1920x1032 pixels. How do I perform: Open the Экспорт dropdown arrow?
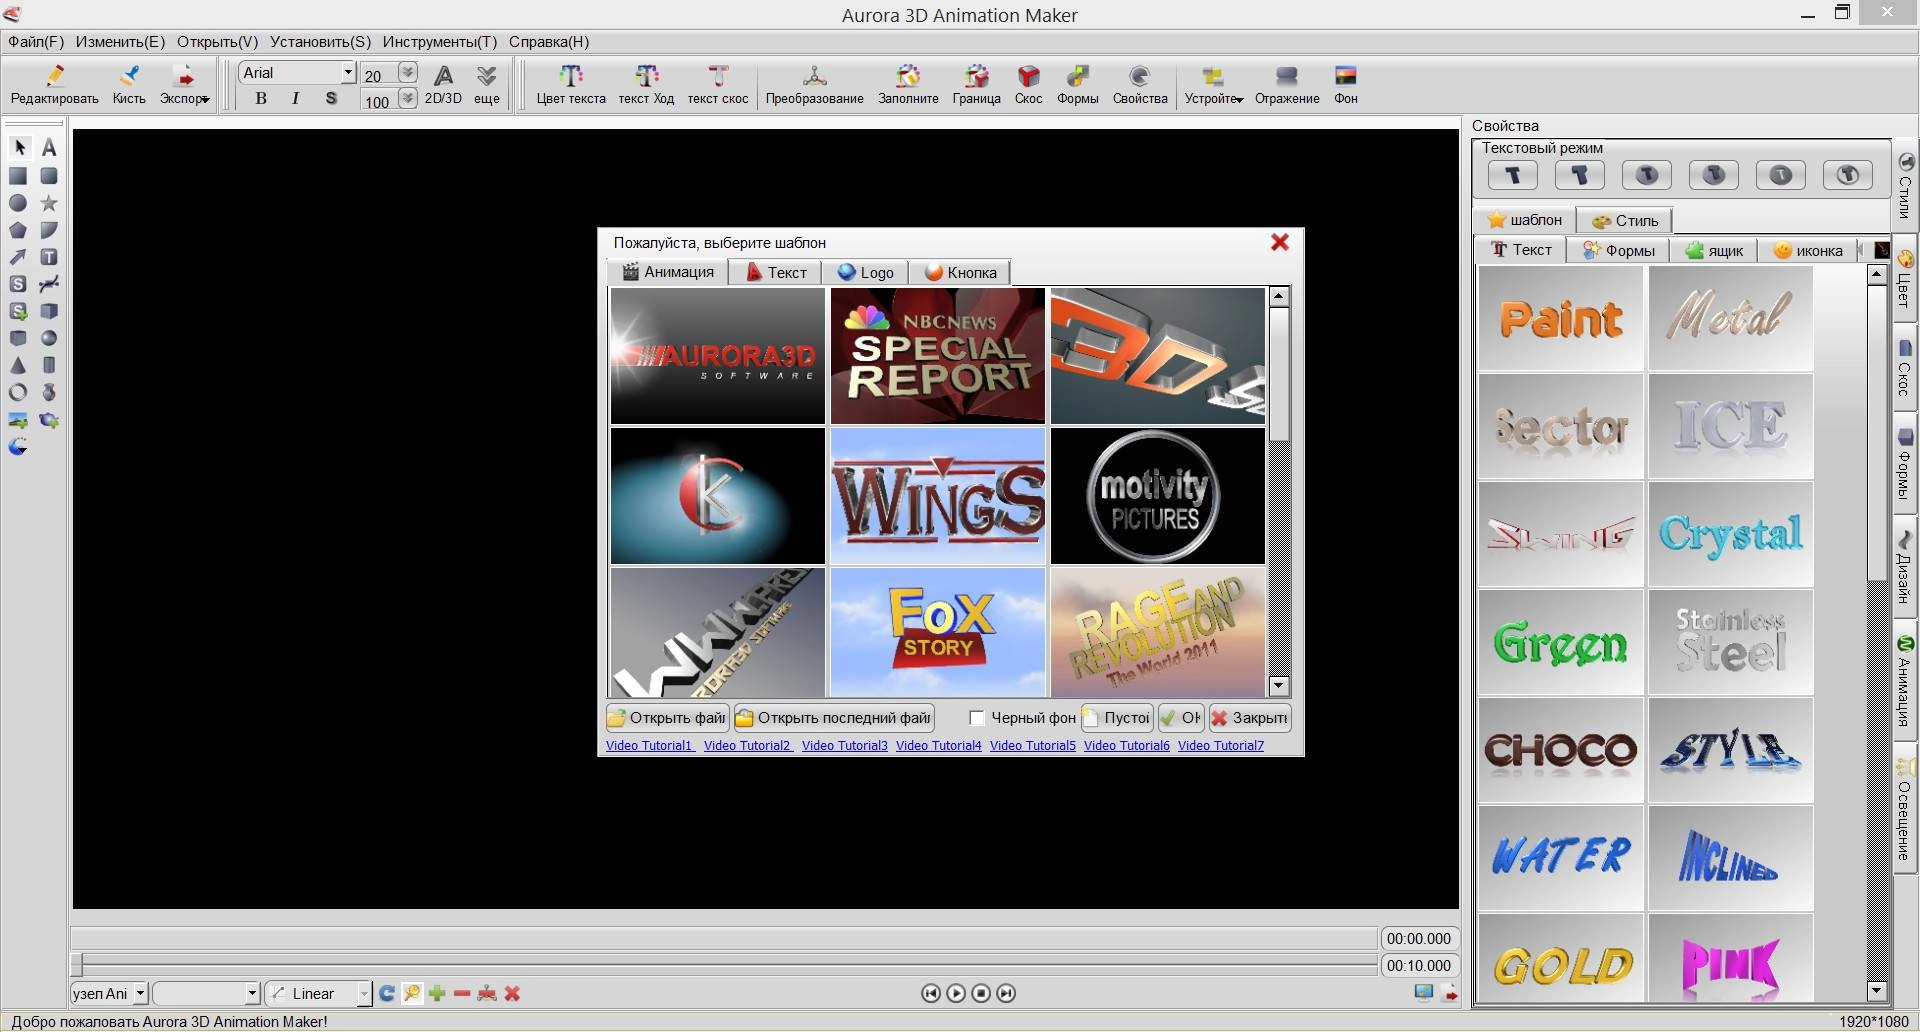click(x=205, y=99)
